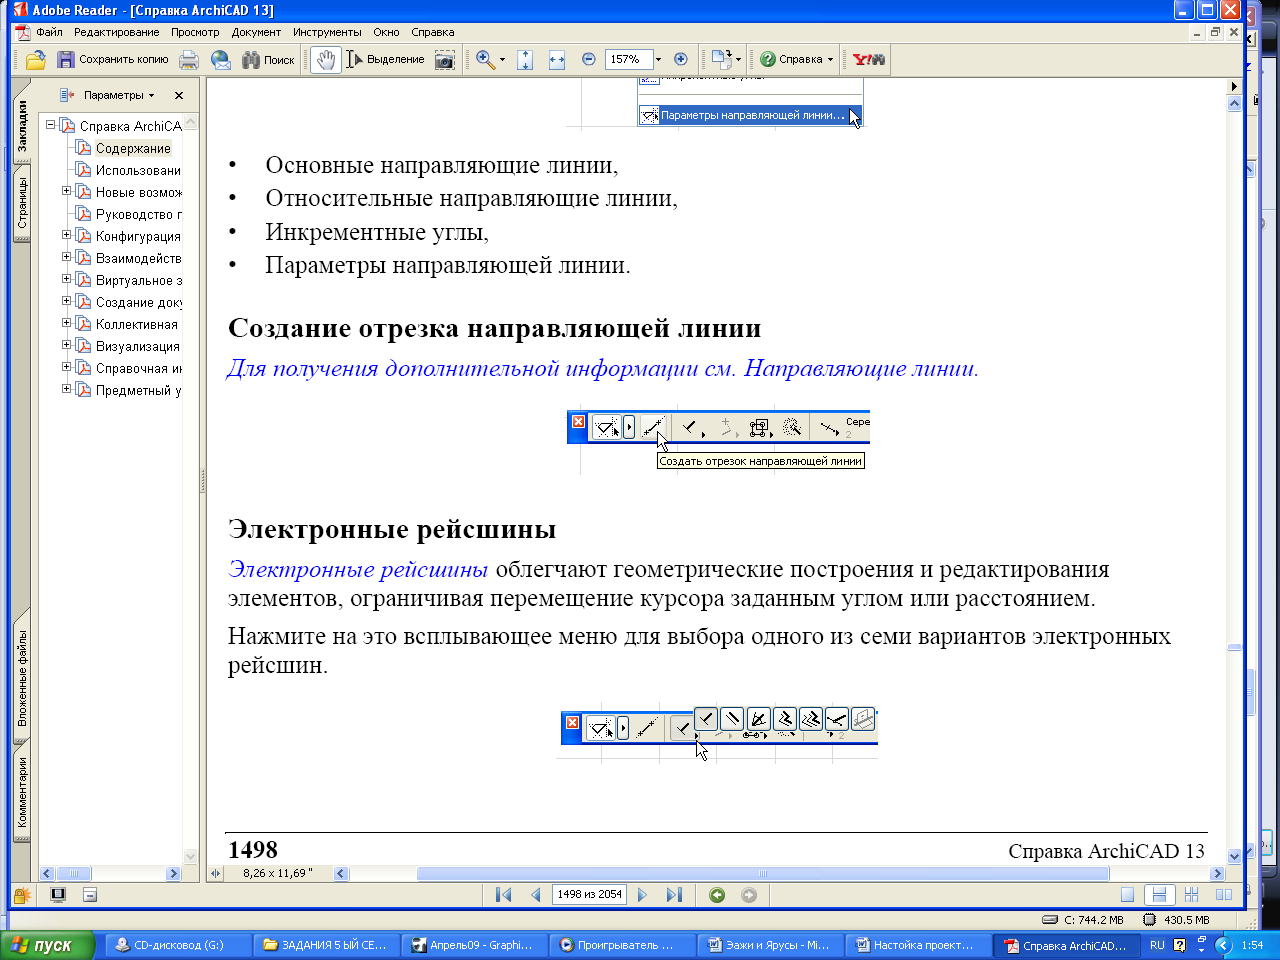The image size is (1280, 960).
Task: Select the Snapshot camera tool
Action: pyautogui.click(x=445, y=60)
